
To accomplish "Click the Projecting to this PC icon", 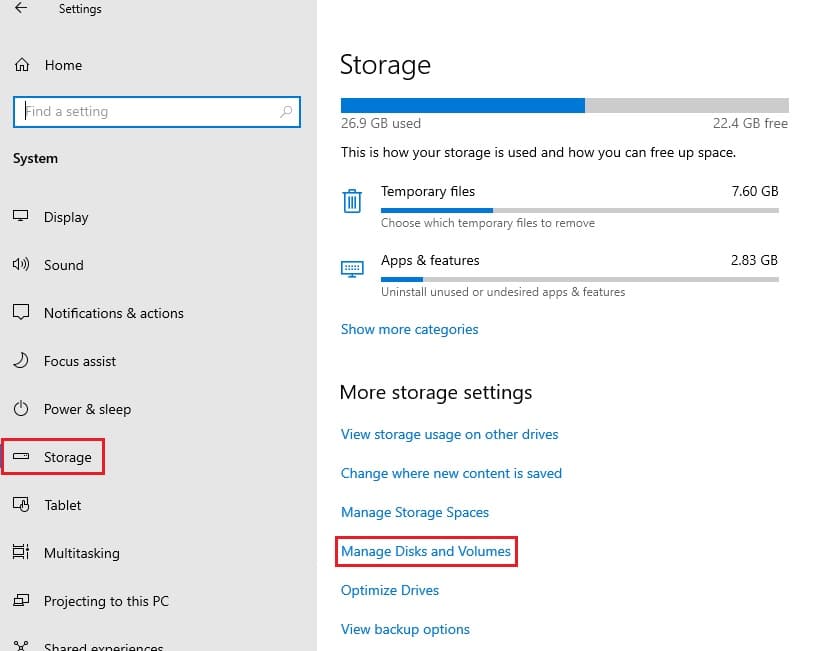I will click(x=21, y=601).
